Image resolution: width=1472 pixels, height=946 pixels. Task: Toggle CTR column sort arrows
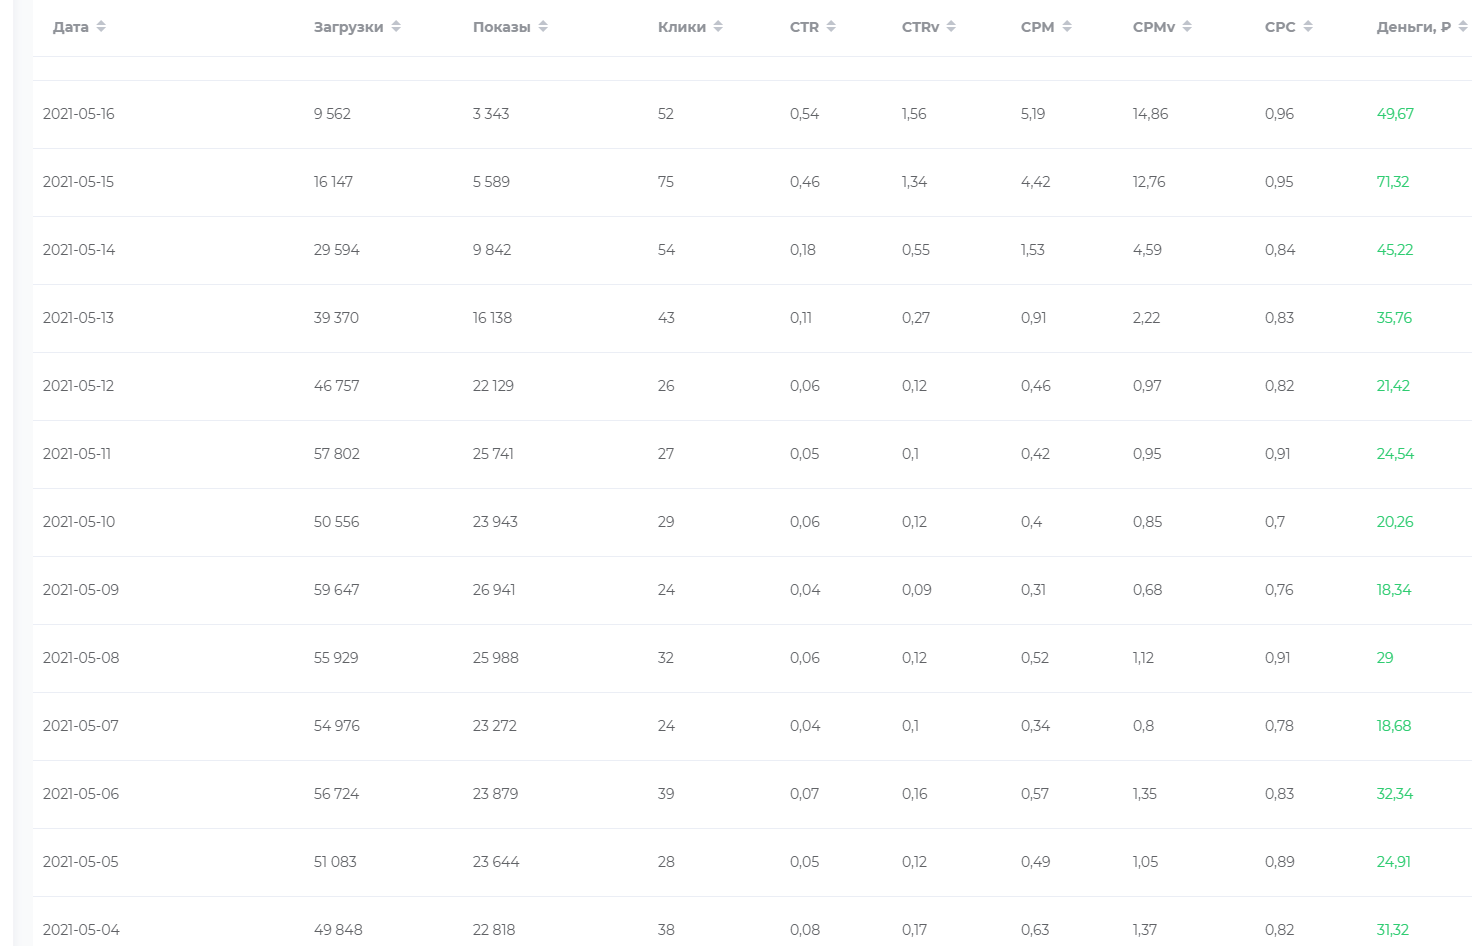pos(831,27)
